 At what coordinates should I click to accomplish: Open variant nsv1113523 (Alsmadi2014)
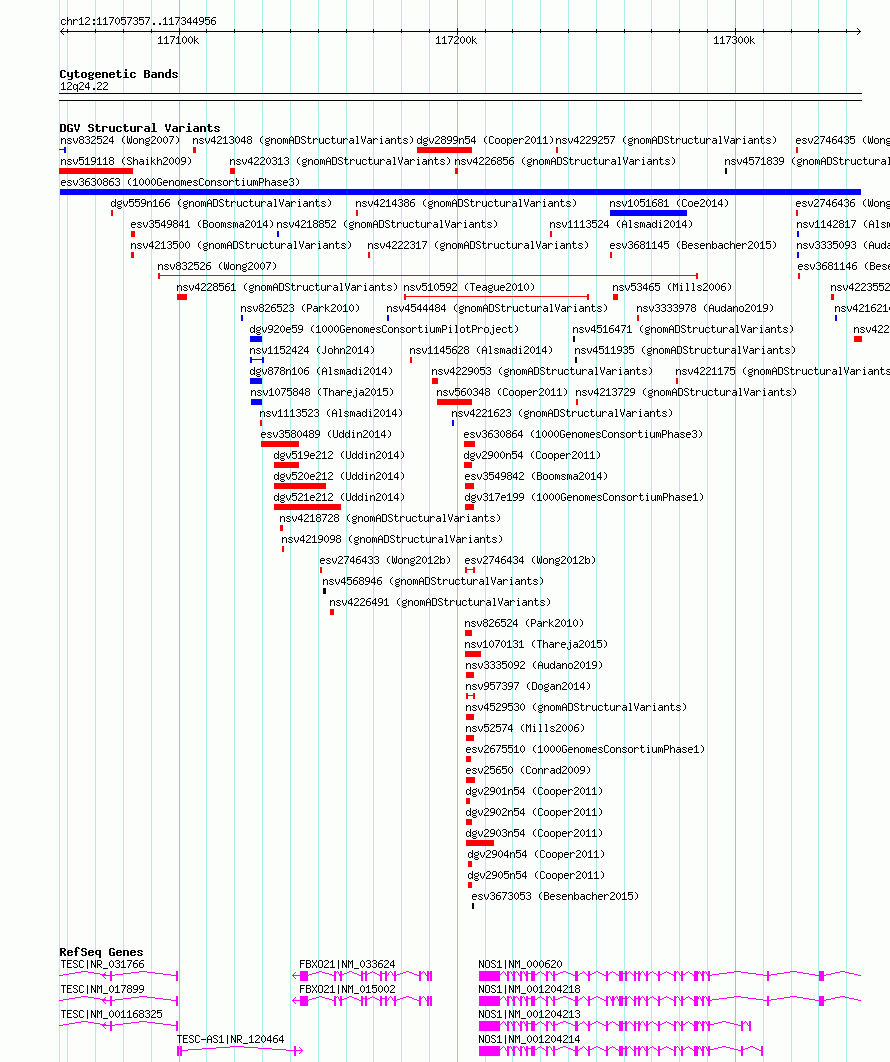click(x=331, y=413)
